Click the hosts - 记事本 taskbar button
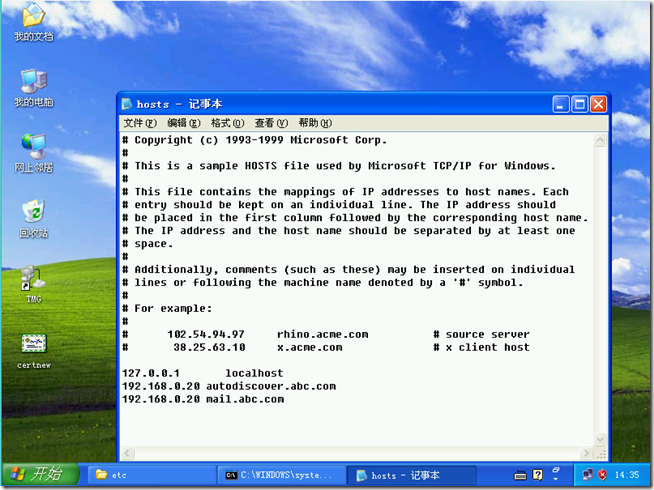This screenshot has width=654, height=490. pyautogui.click(x=412, y=475)
